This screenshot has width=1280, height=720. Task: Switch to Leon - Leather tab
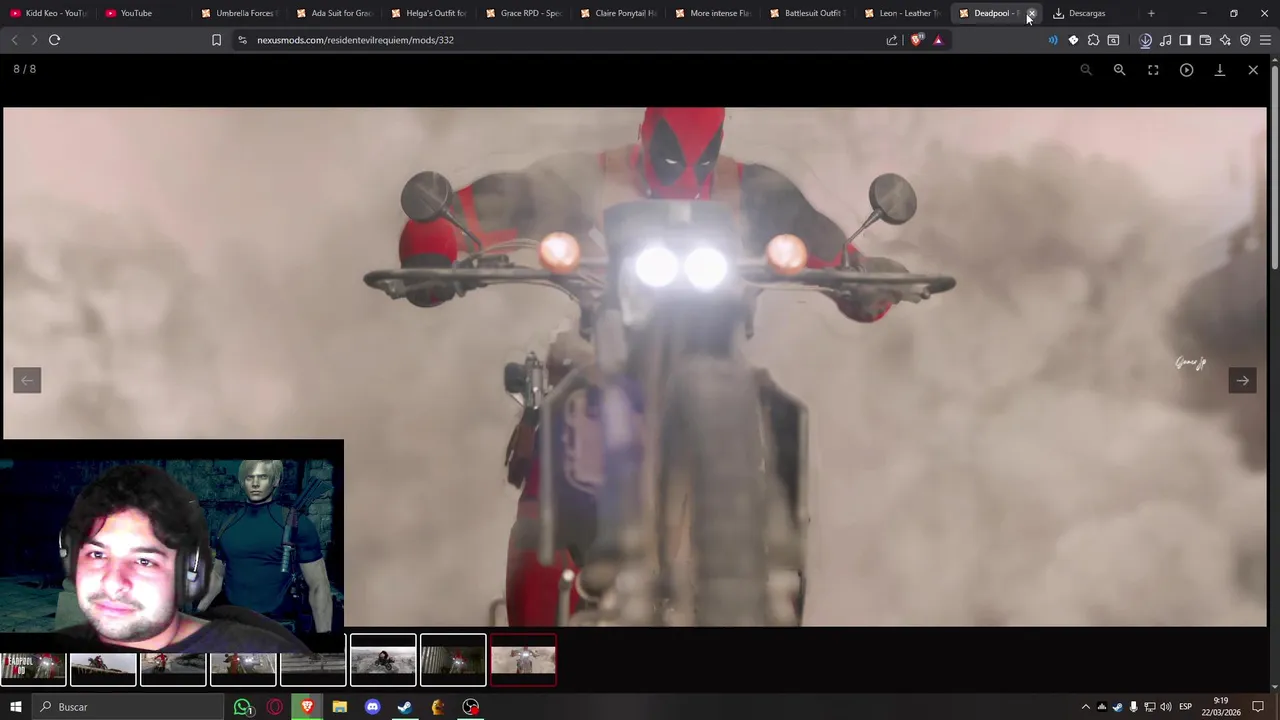pos(905,13)
